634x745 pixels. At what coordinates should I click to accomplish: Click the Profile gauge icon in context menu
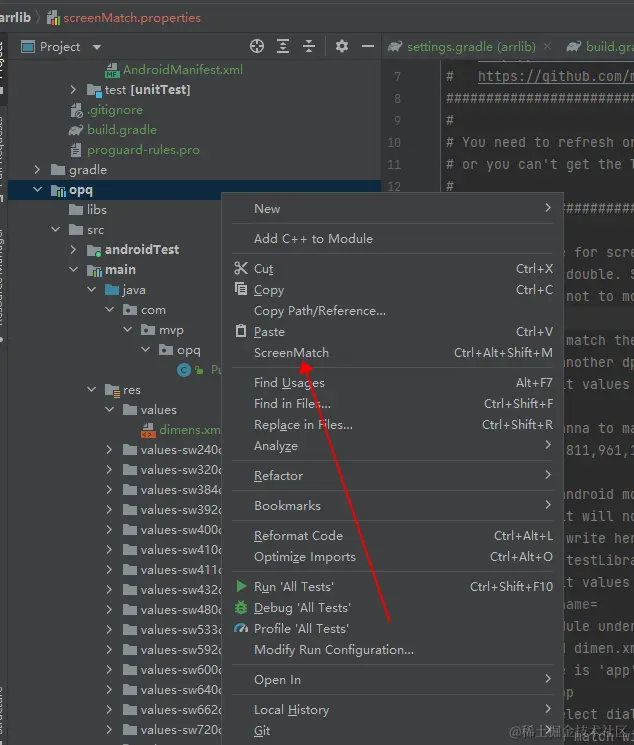[241, 628]
